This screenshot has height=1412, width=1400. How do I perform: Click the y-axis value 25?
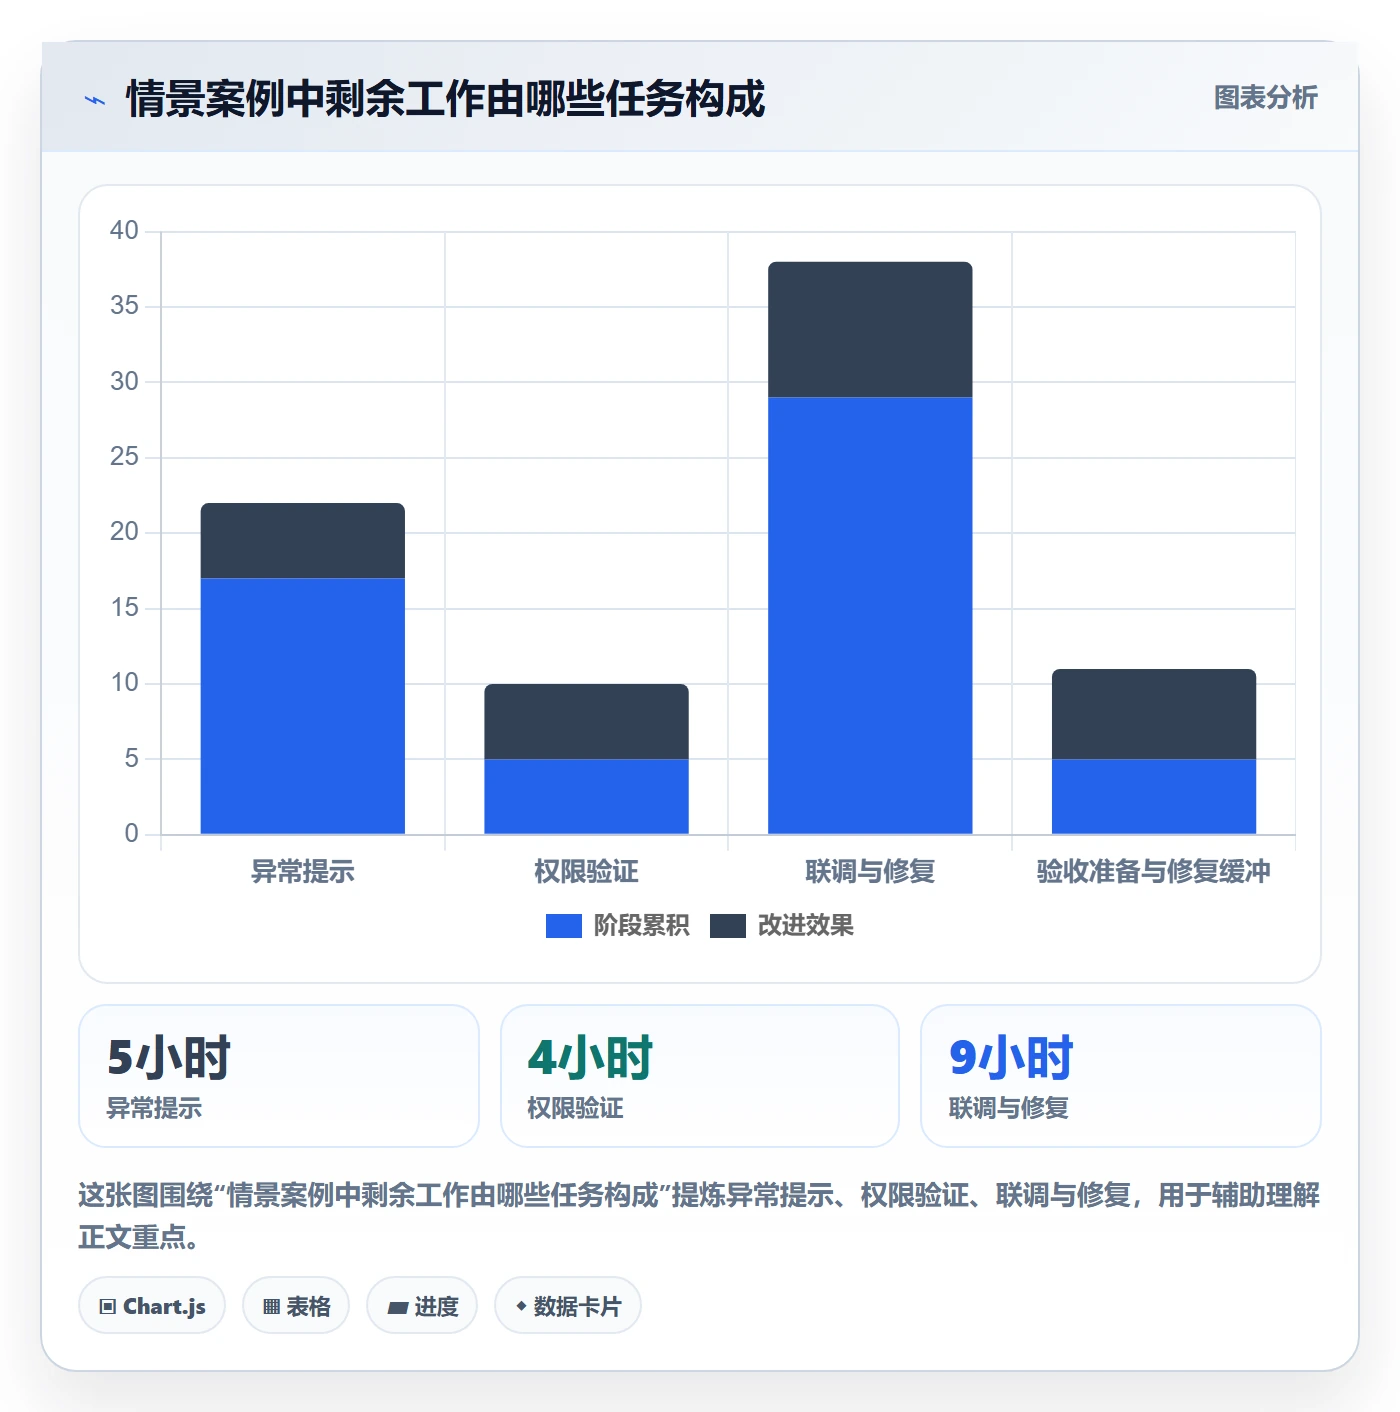124,457
